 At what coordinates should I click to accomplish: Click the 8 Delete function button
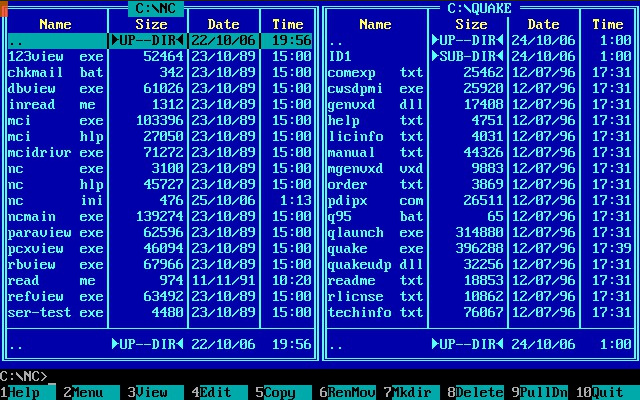[x=471, y=393]
